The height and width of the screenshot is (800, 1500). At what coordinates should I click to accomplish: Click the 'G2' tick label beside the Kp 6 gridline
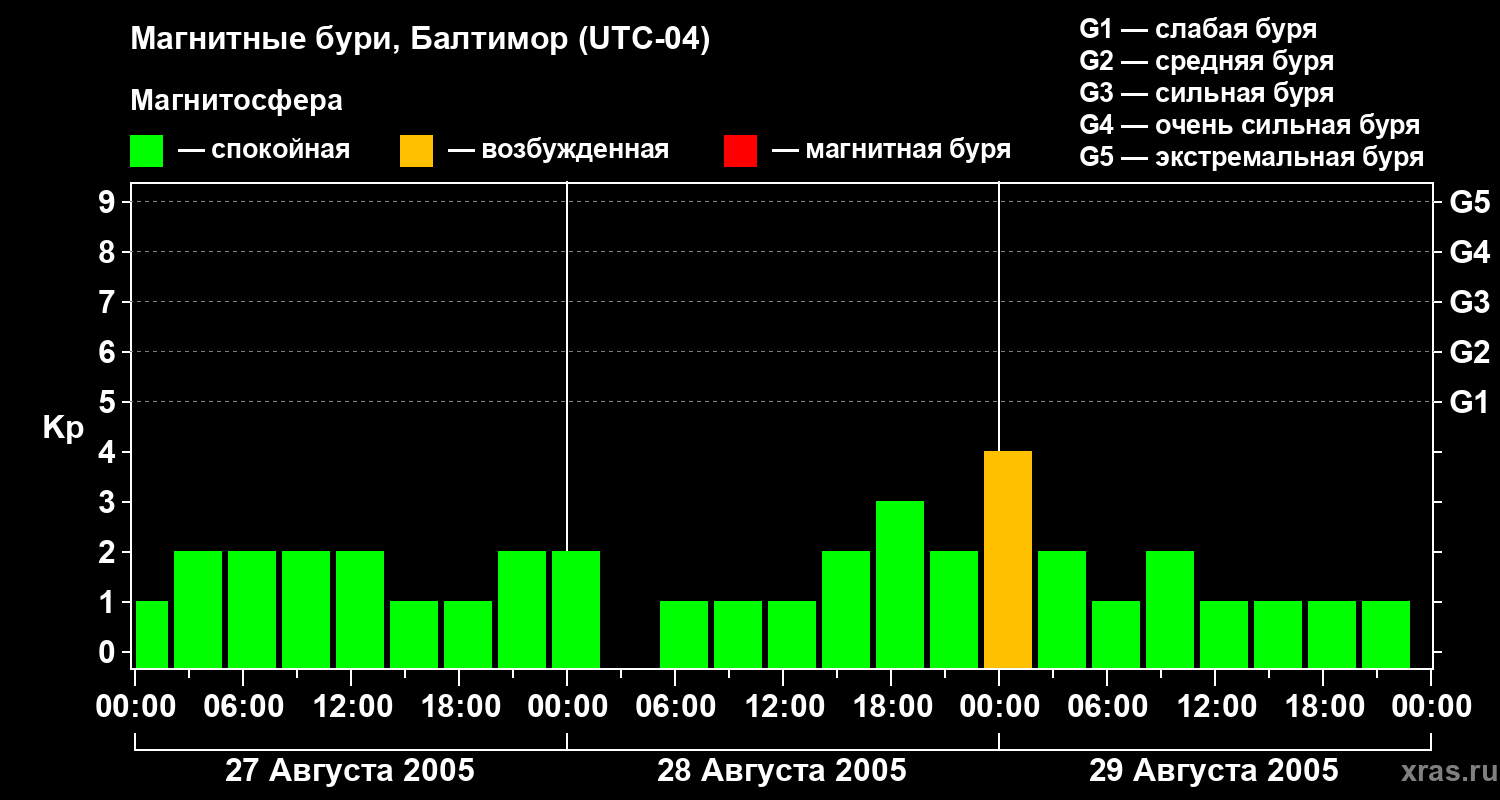pos(1469,352)
